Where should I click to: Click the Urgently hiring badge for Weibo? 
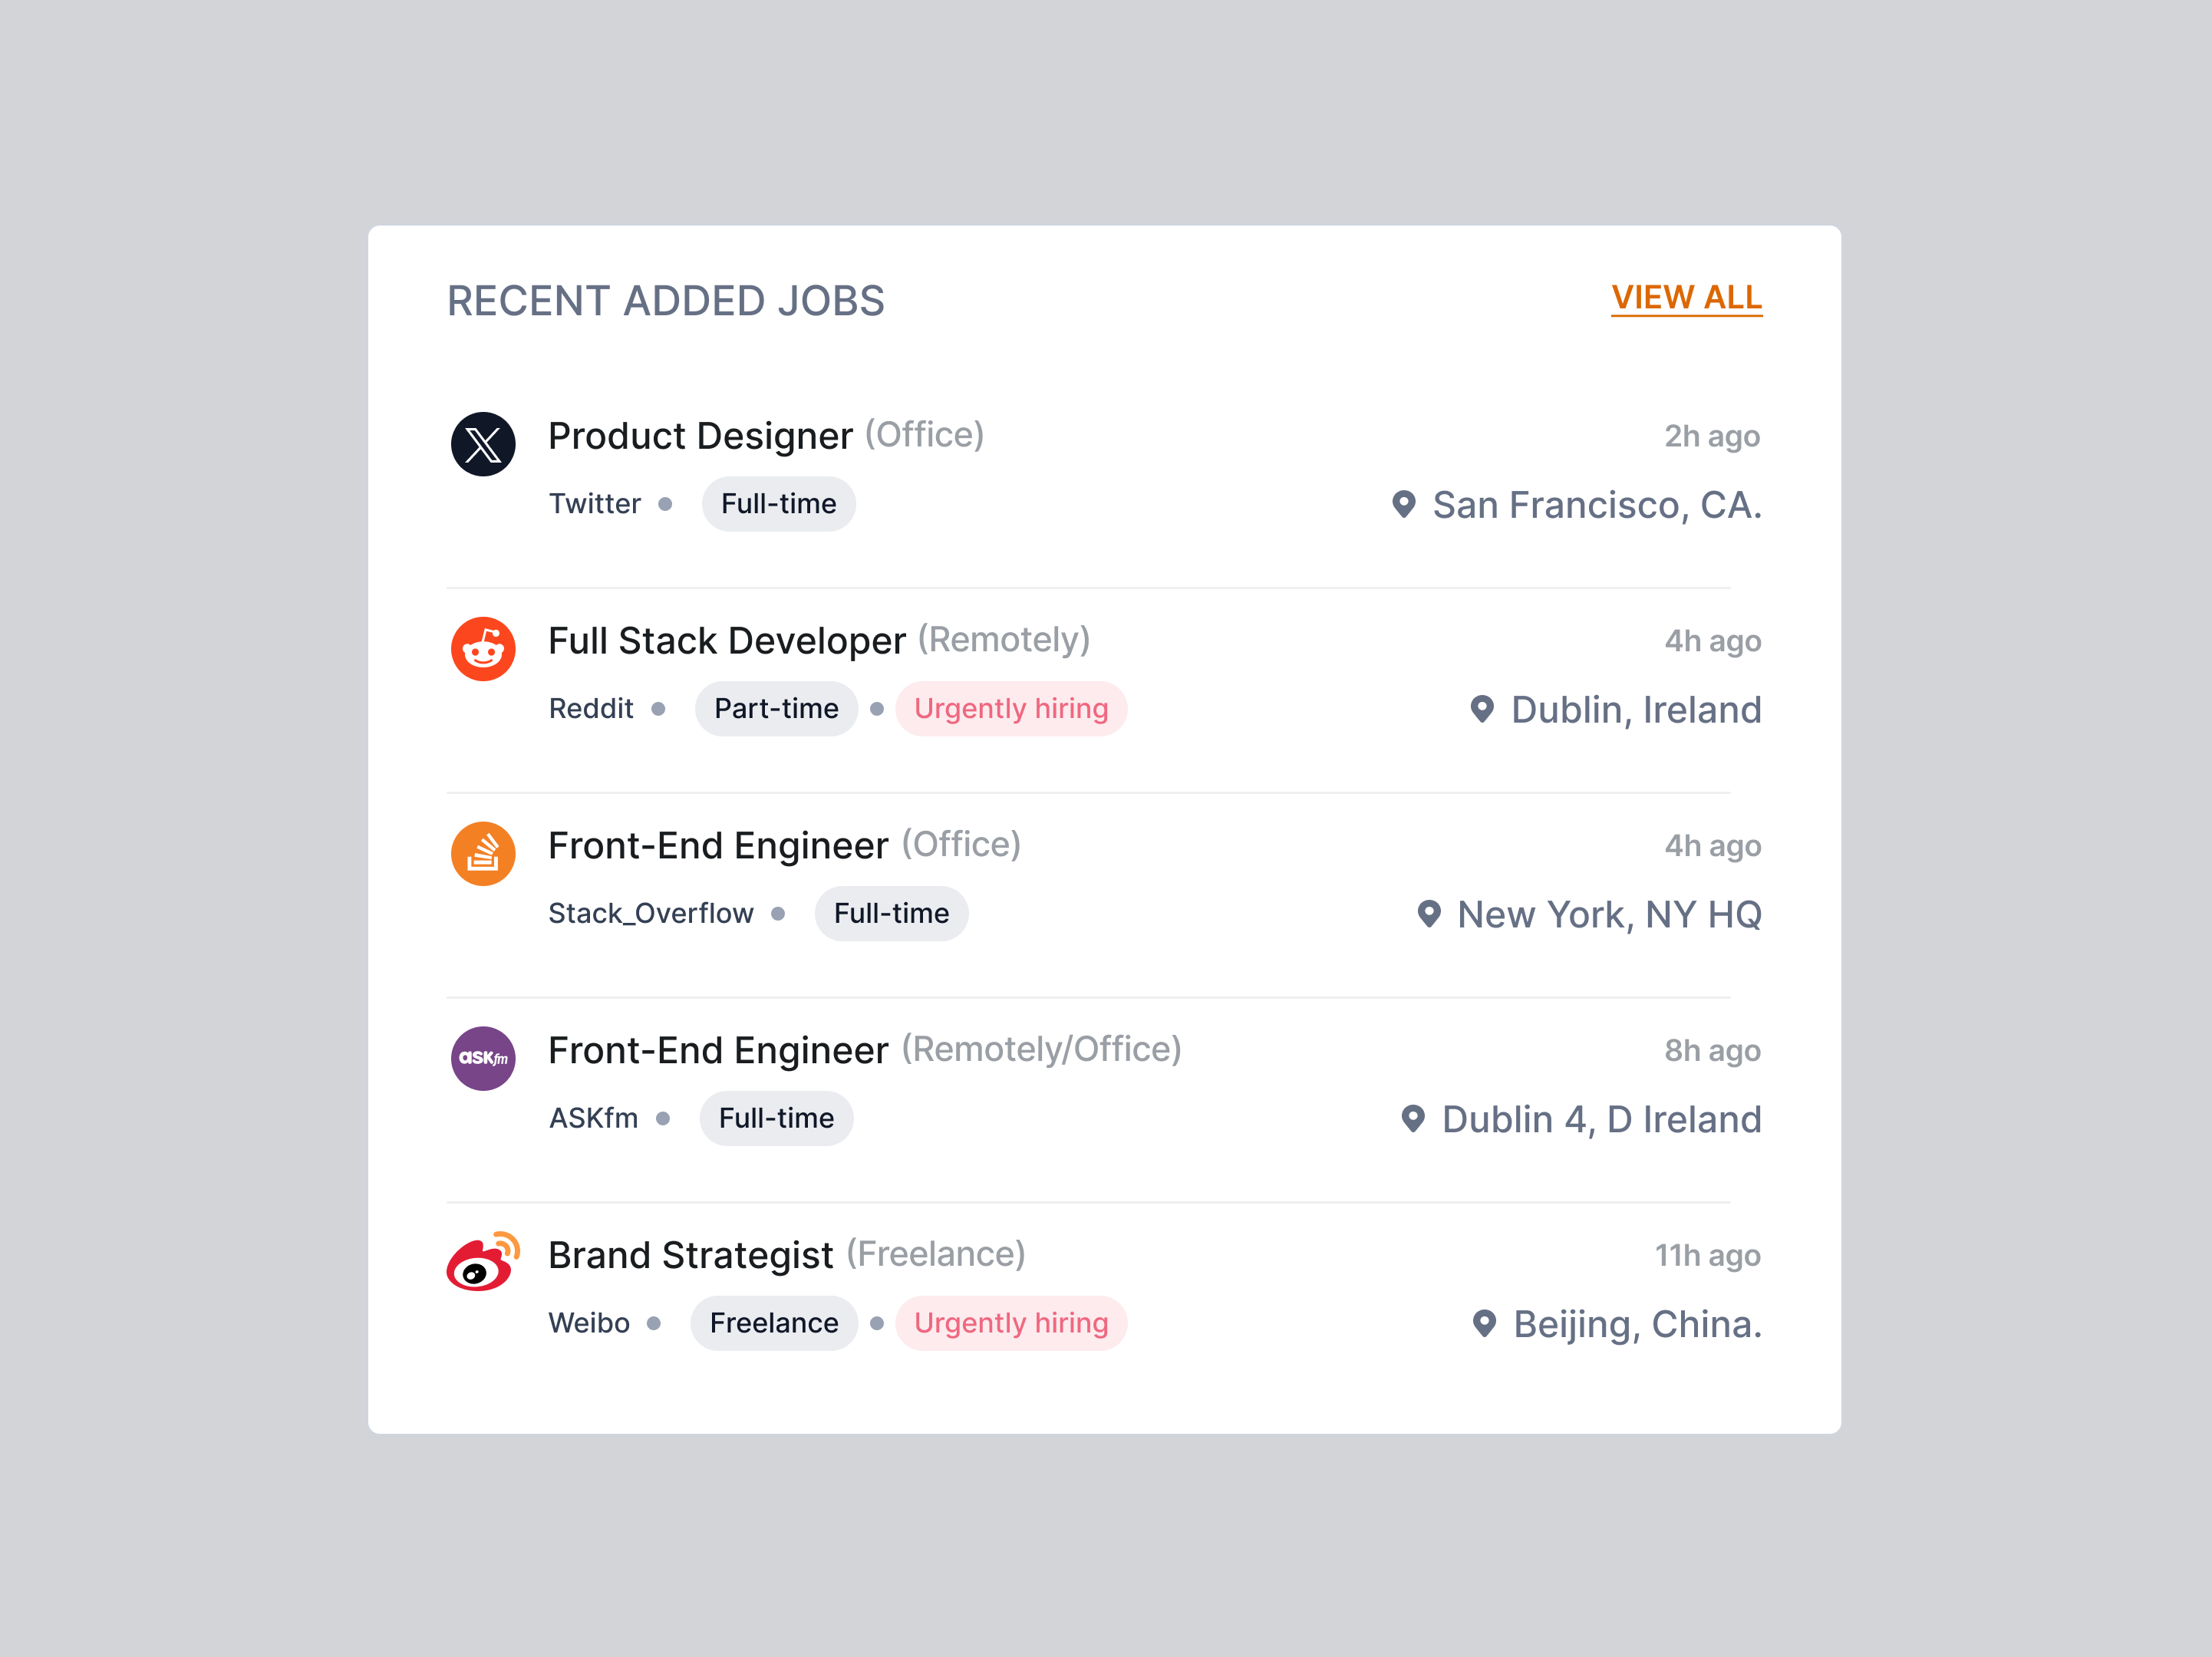(x=1011, y=1322)
